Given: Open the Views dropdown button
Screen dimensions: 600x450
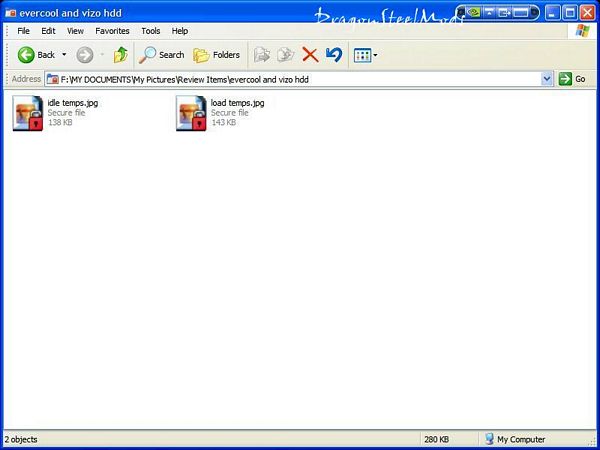Looking at the screenshot, I should coord(365,55).
